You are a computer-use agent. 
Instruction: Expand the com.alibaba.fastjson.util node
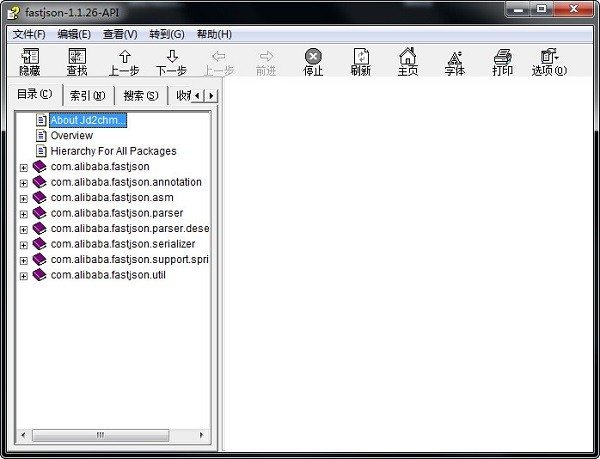click(x=24, y=276)
